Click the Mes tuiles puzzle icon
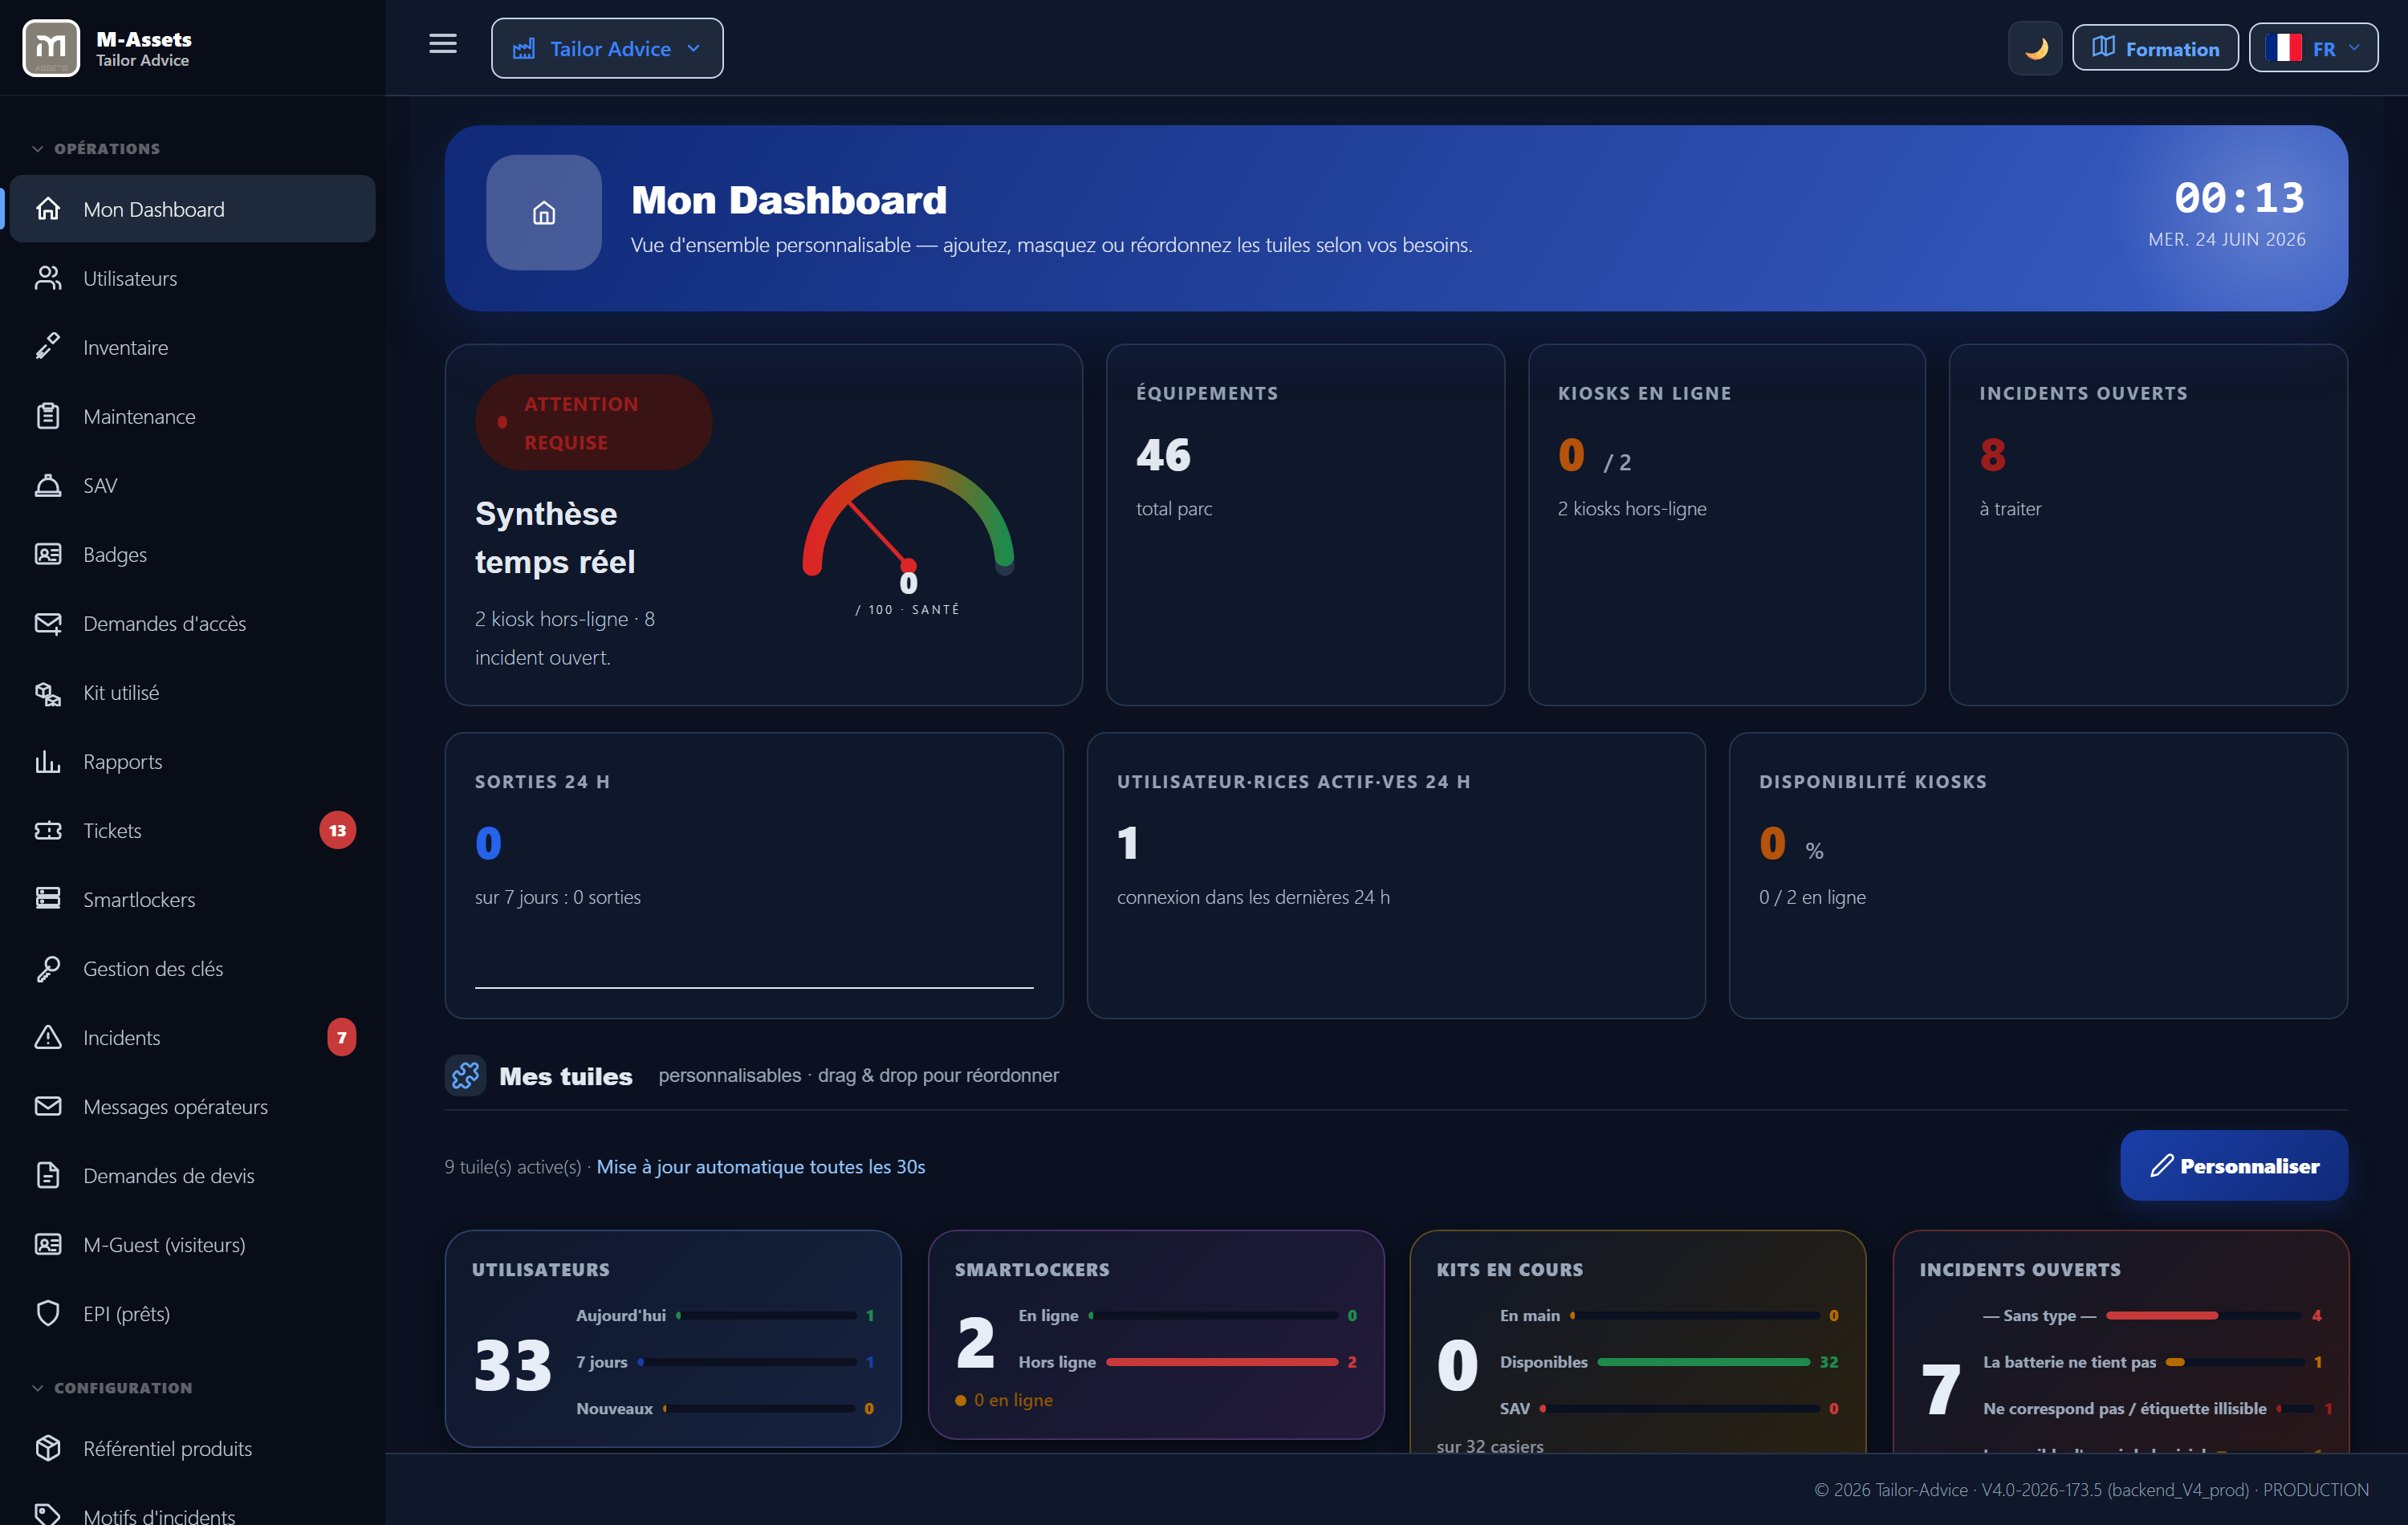This screenshot has width=2408, height=1525. coord(465,1075)
